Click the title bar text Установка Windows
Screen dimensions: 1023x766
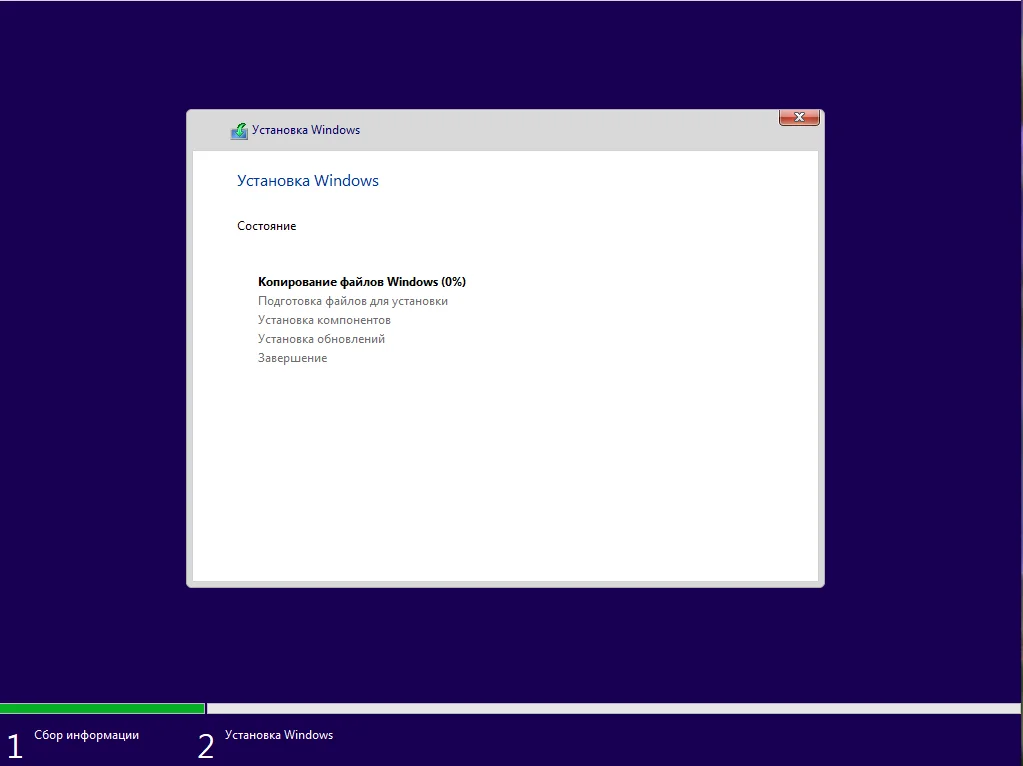pyautogui.click(x=306, y=130)
